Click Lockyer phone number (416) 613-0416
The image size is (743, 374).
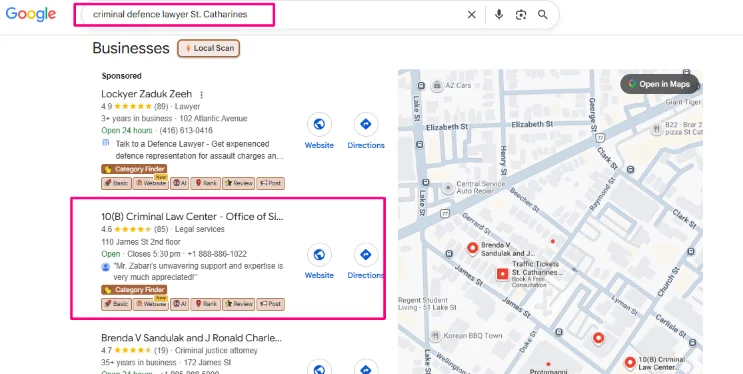186,130
